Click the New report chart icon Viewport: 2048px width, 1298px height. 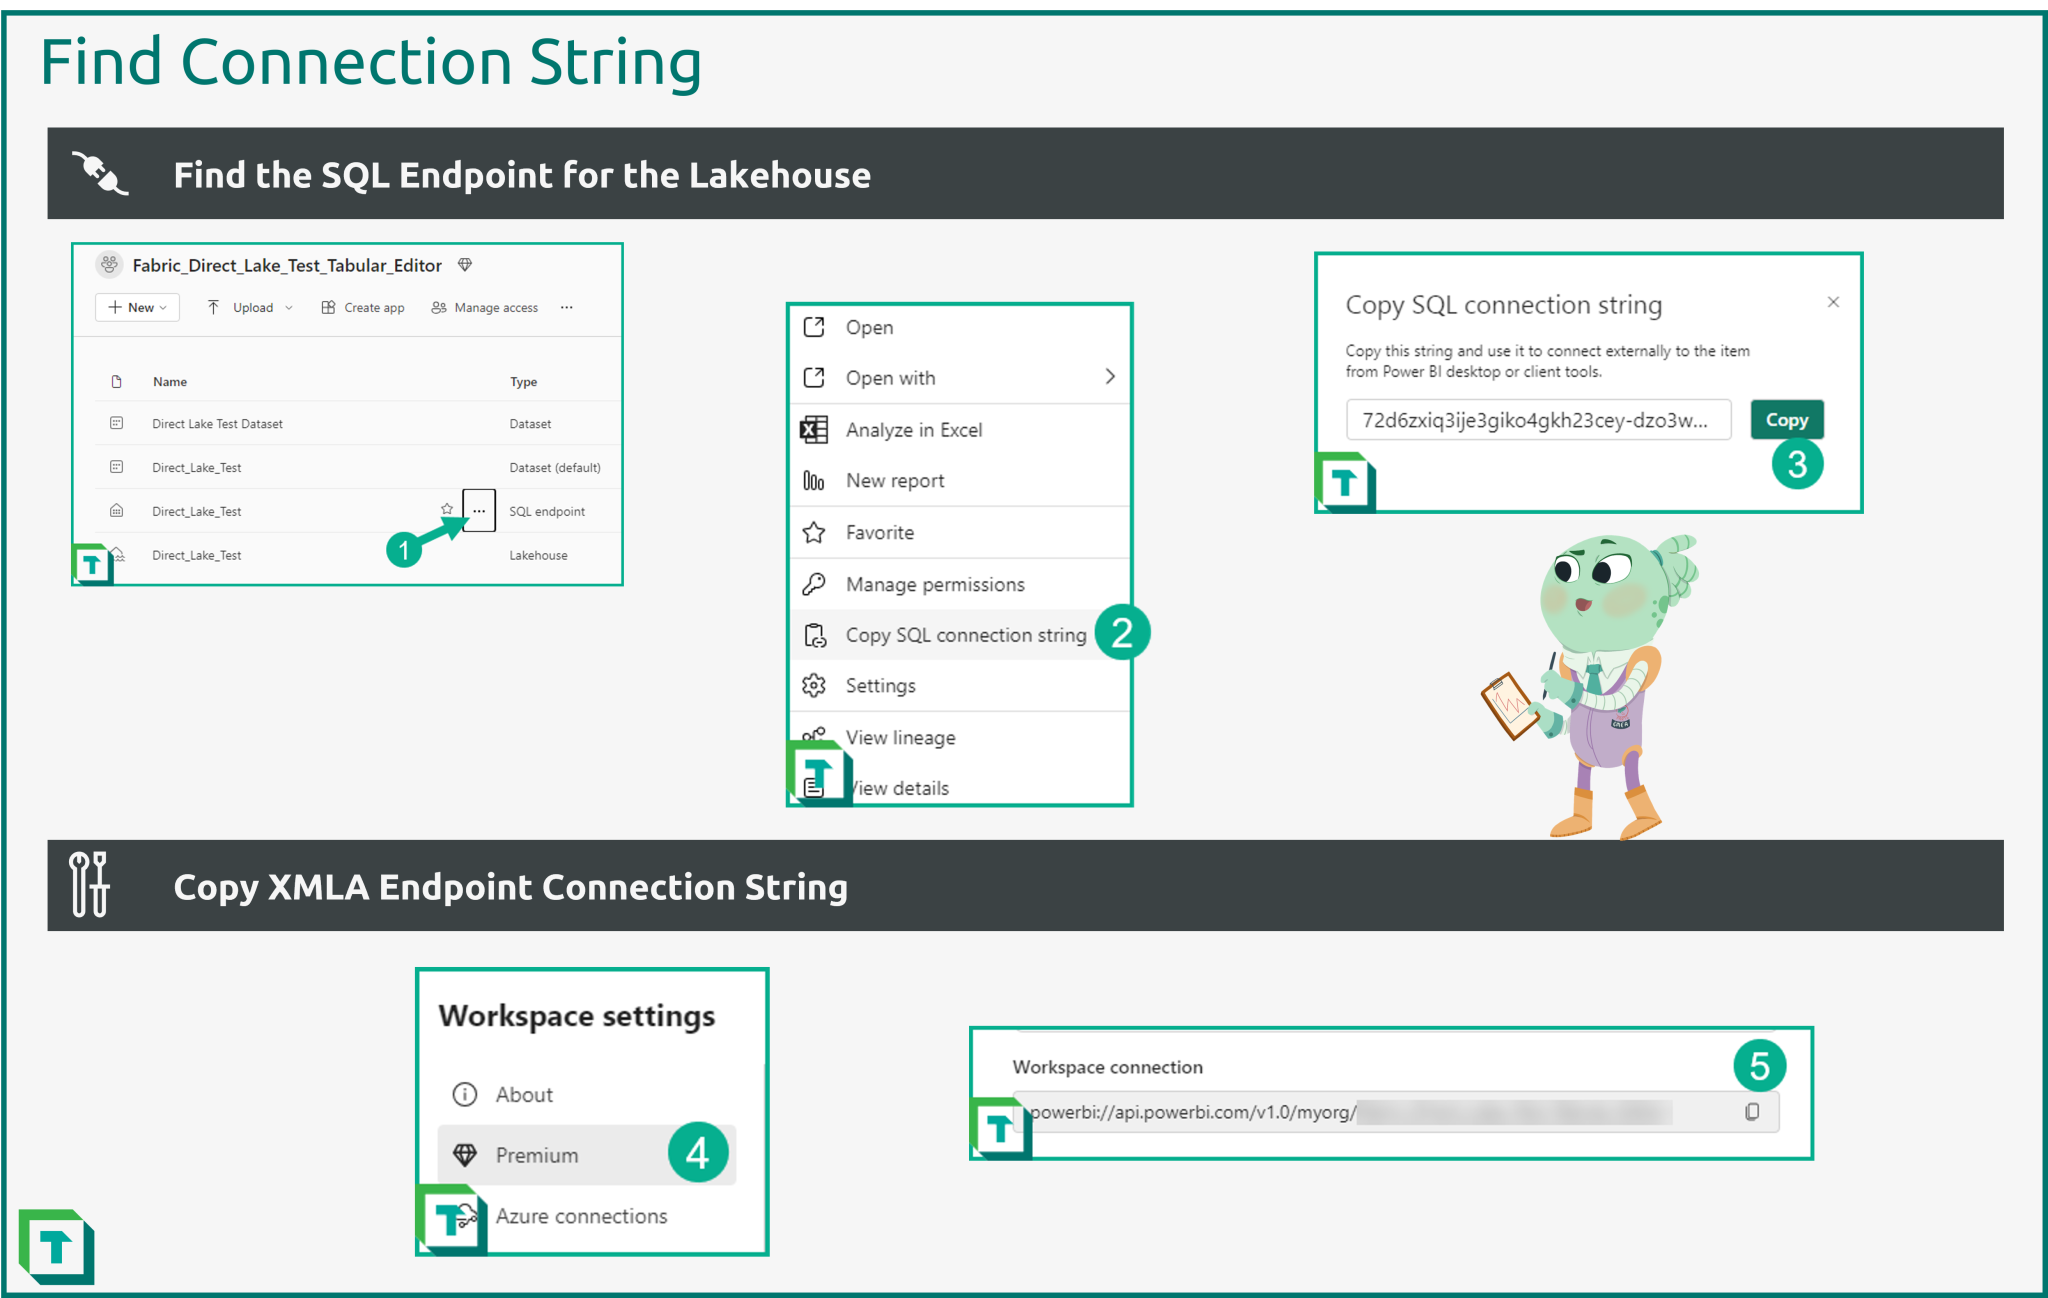coord(813,480)
